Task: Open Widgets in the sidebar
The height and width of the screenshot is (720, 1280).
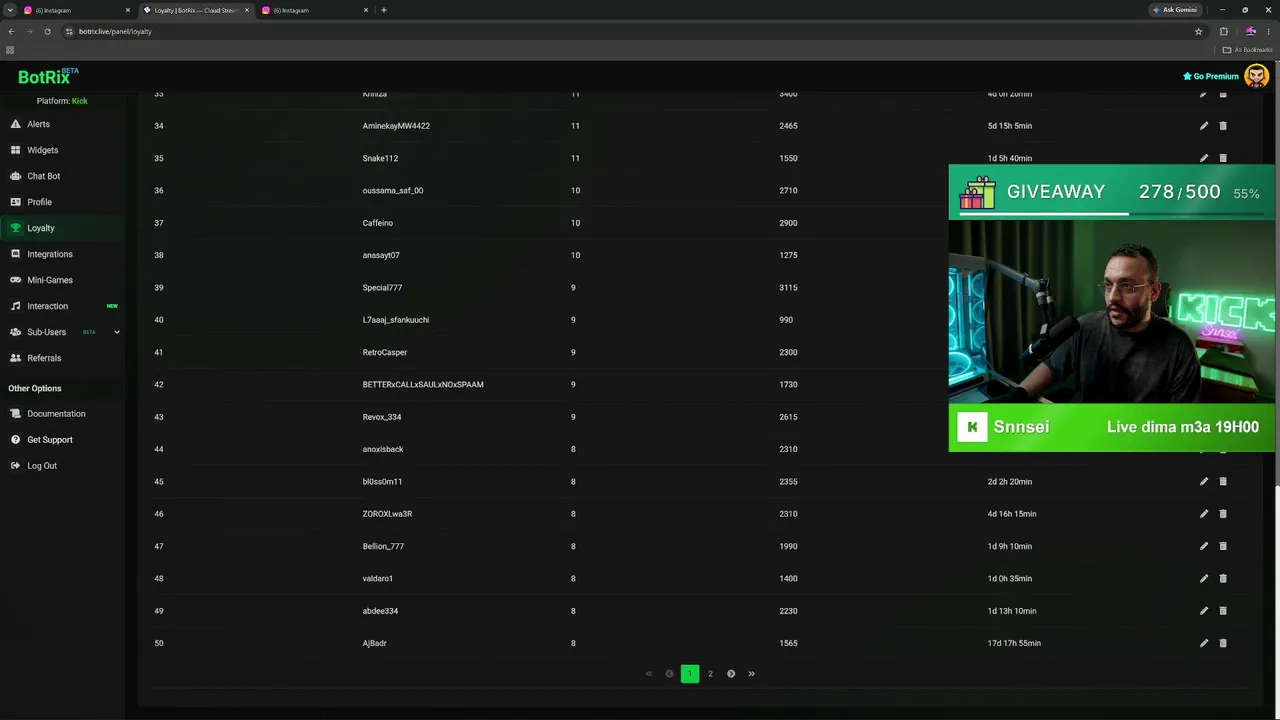Action: 42,150
